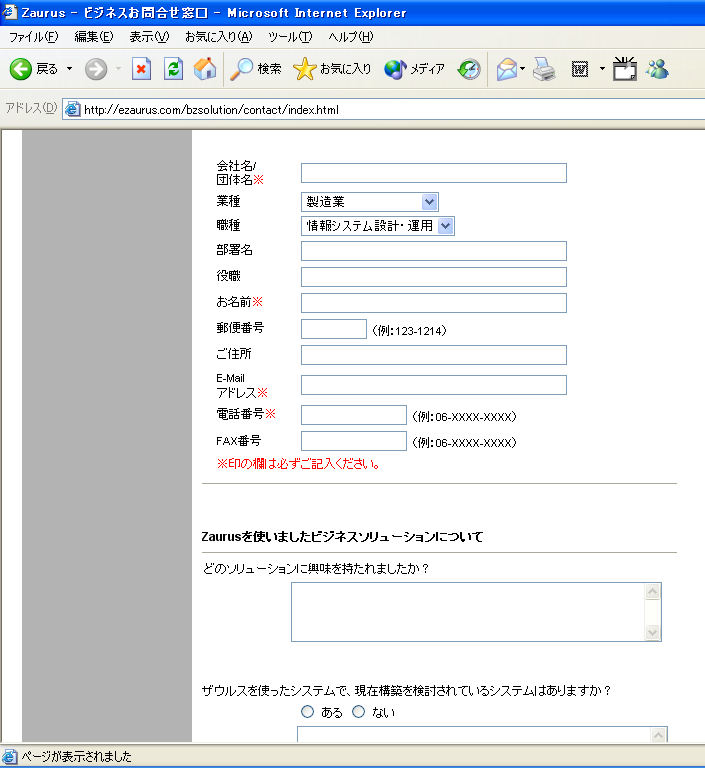Click the Print icon in toolbar
This screenshot has width=705, height=768.
544,69
